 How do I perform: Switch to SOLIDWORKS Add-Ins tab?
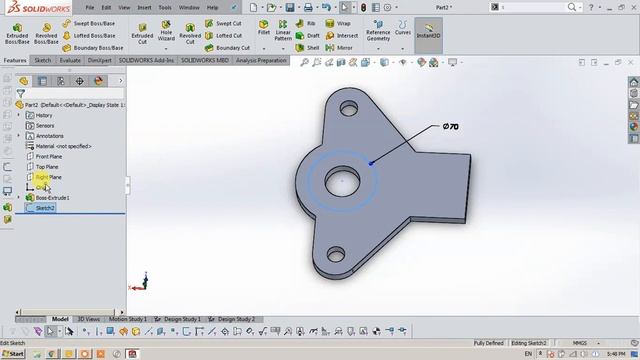pyautogui.click(x=146, y=60)
